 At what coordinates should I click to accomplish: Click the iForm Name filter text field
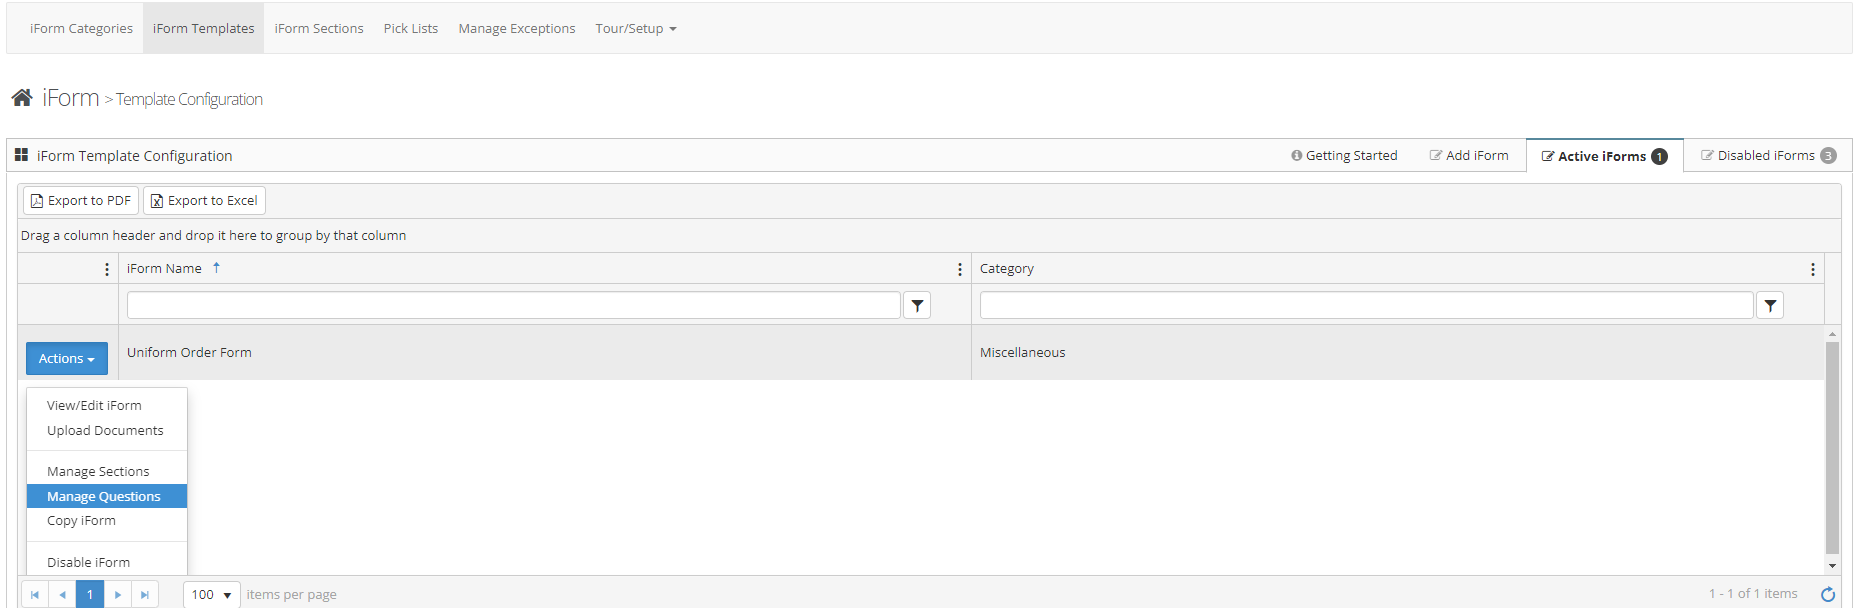coord(513,306)
